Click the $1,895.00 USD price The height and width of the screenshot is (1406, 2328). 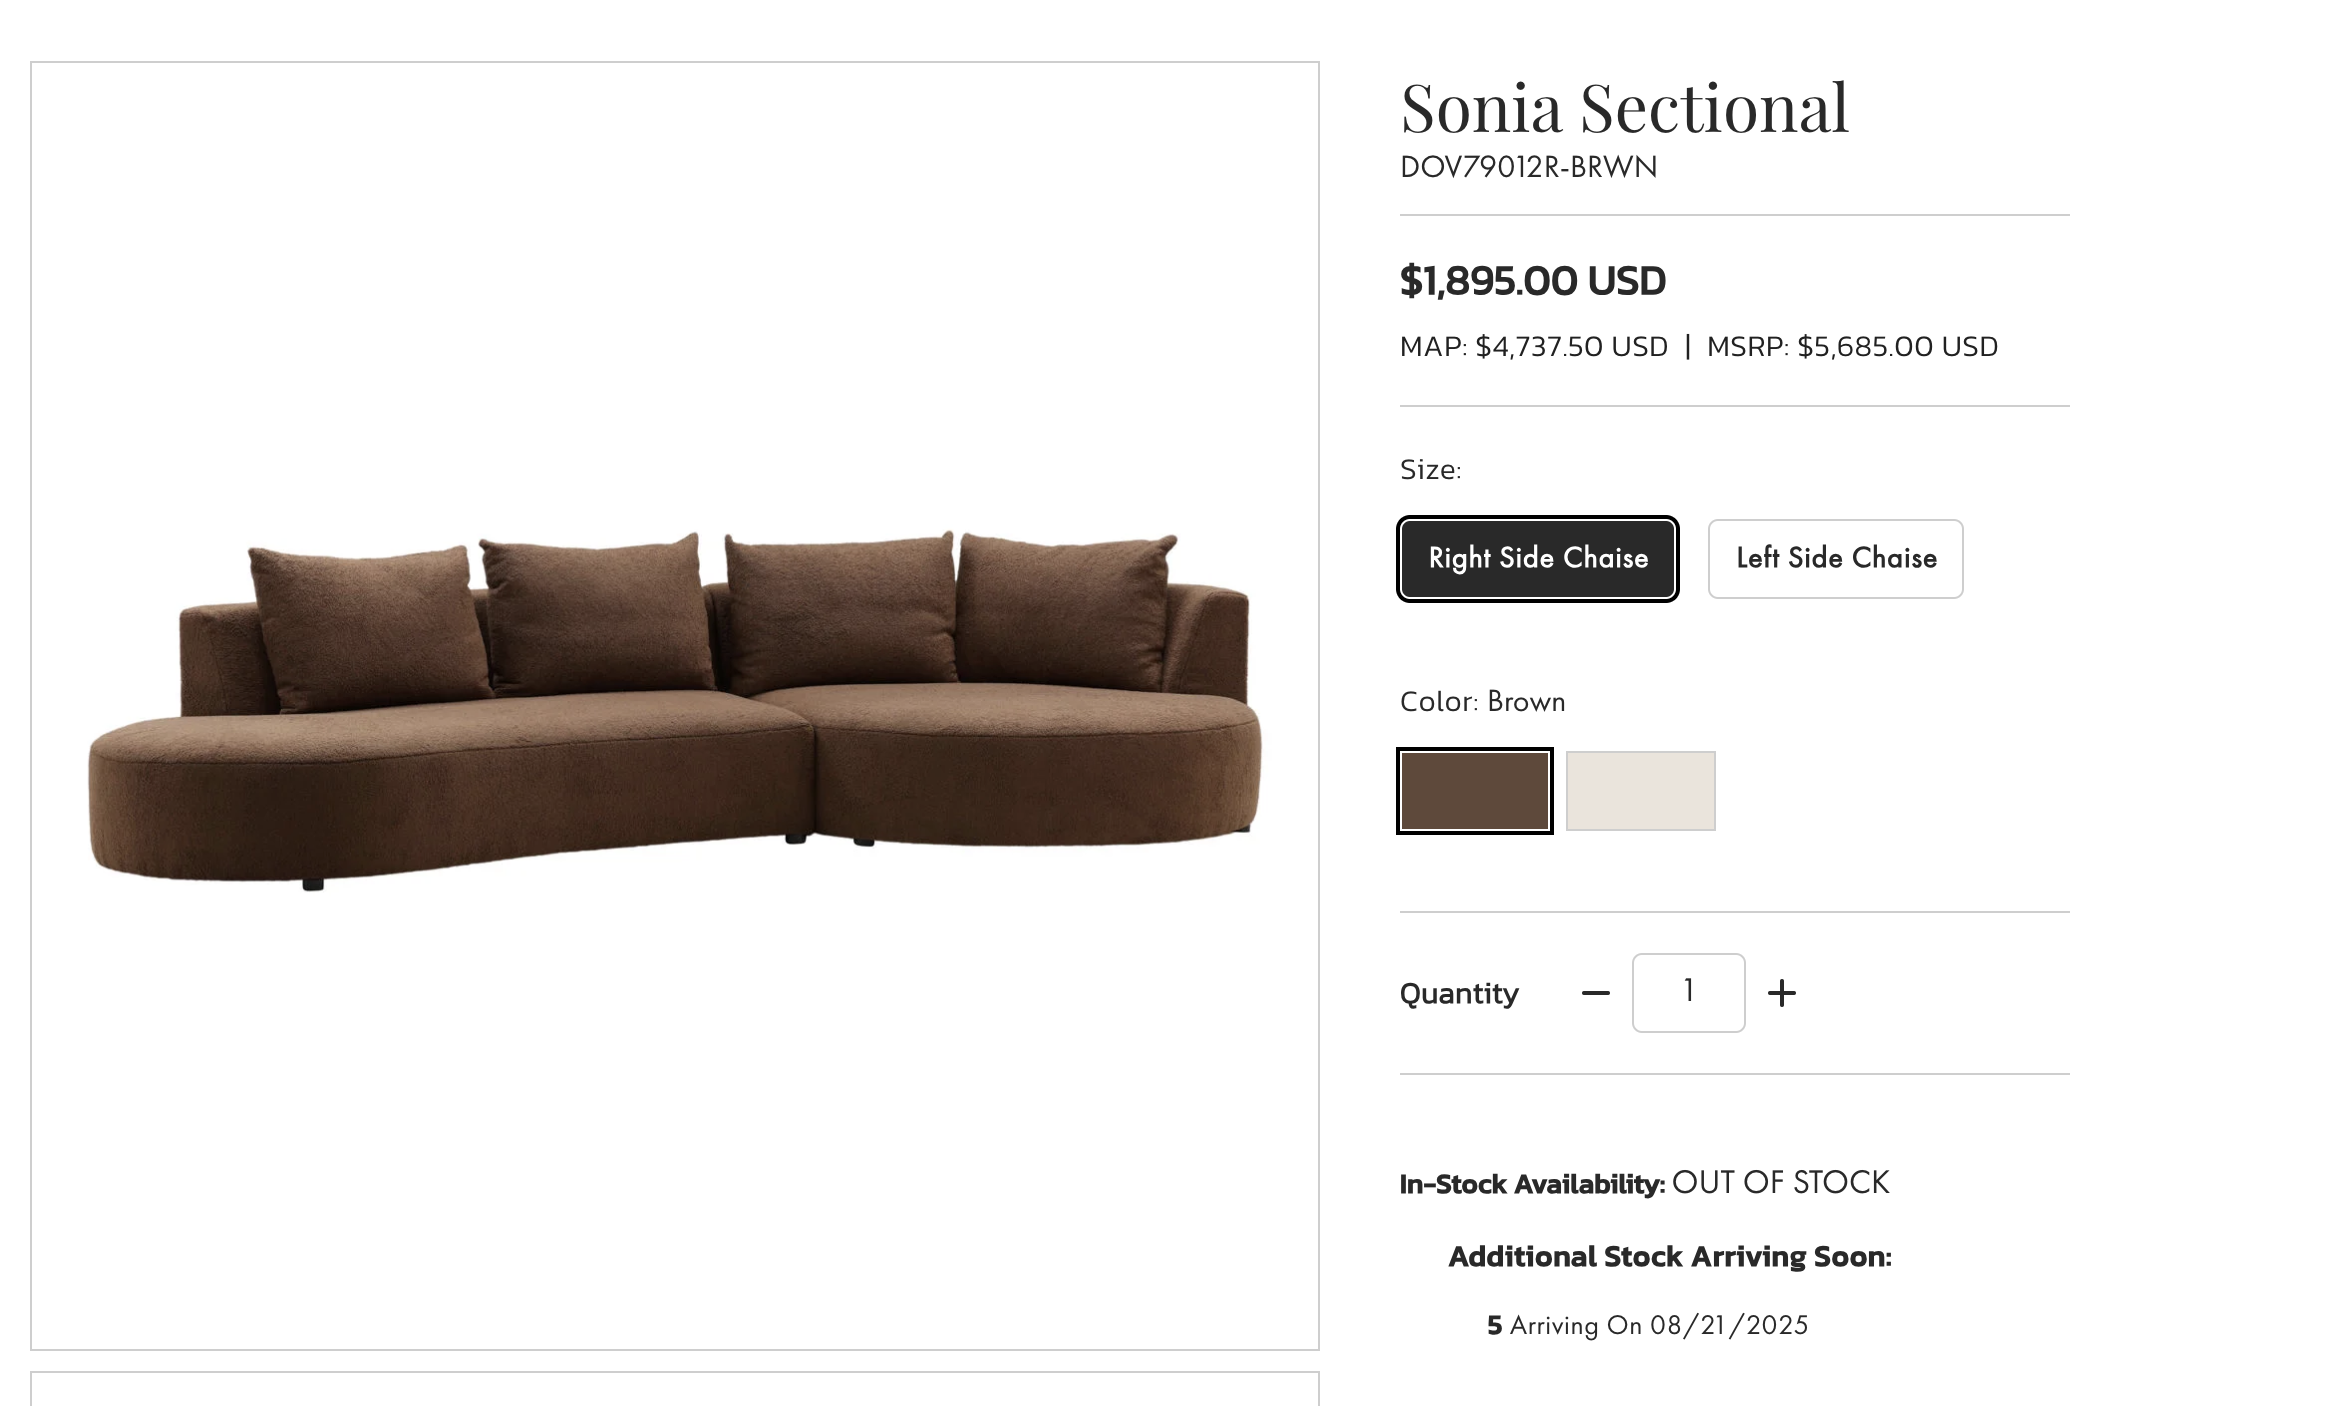[x=1532, y=281]
